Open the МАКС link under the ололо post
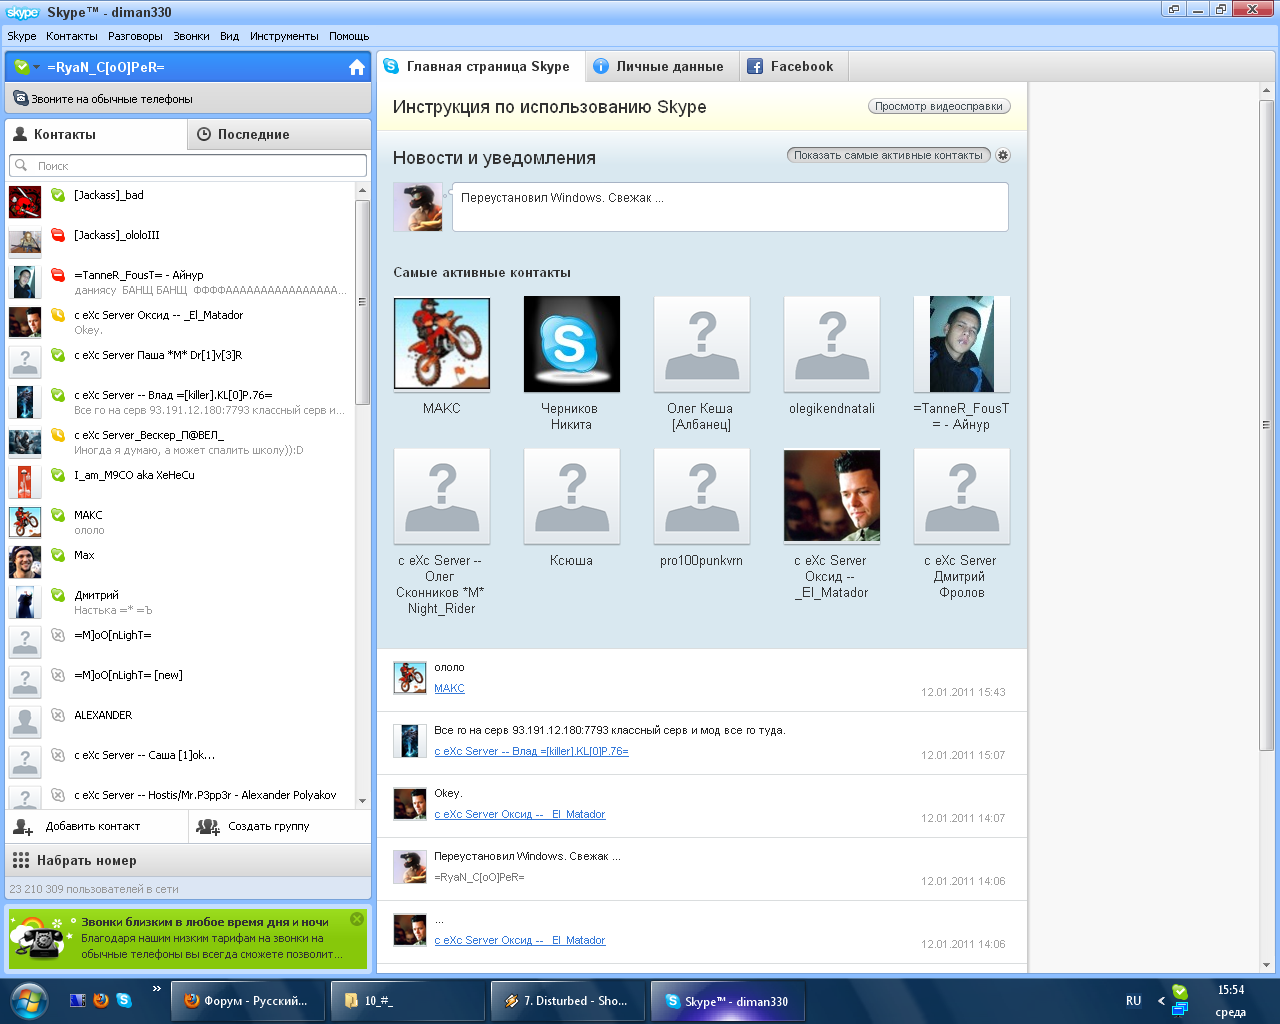 pyautogui.click(x=449, y=688)
